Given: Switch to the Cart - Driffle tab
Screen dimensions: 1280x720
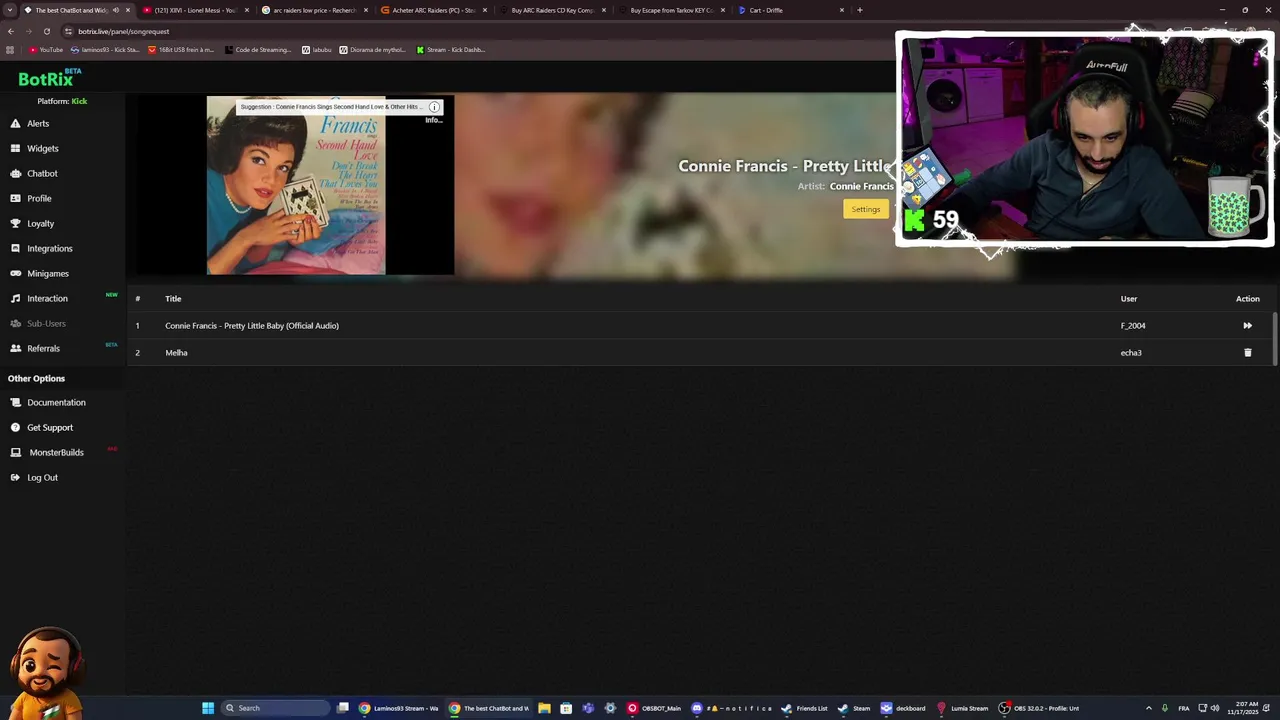Looking at the screenshot, I should click(x=790, y=10).
